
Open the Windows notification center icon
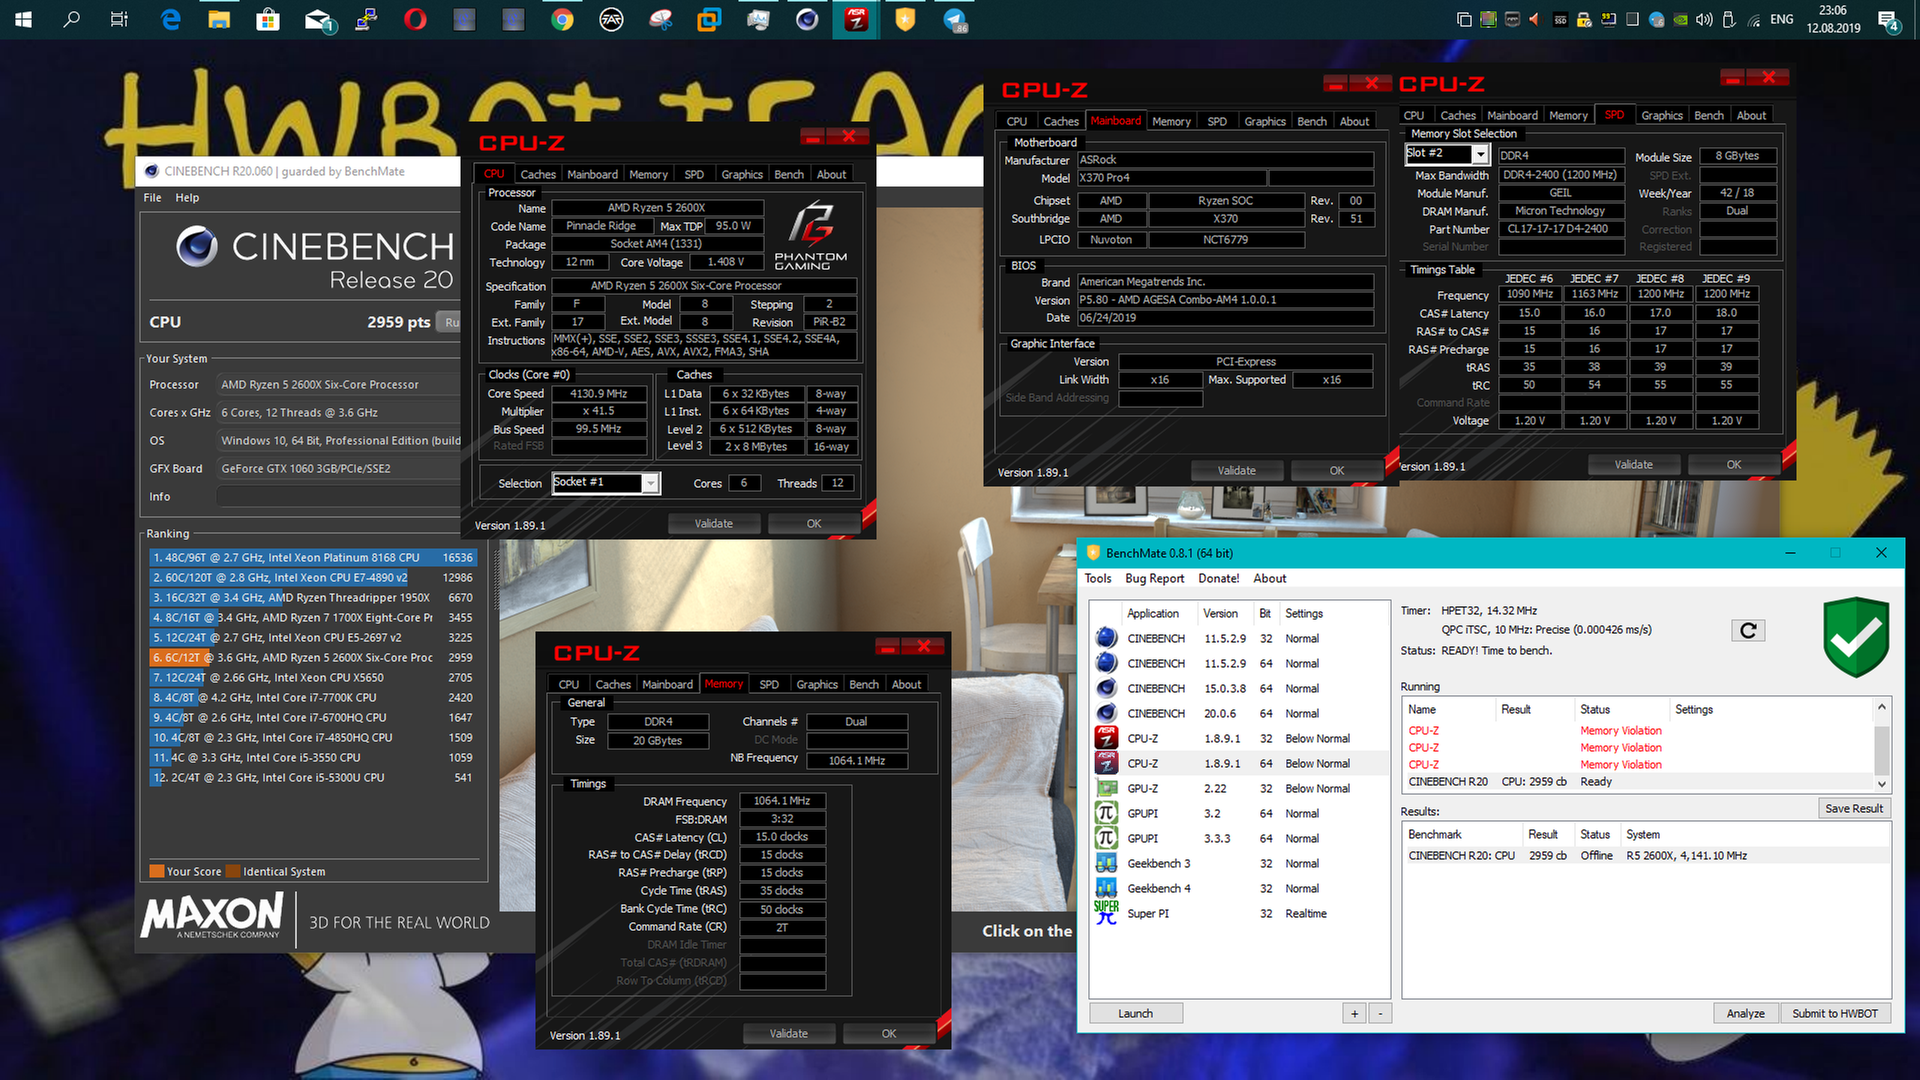pyautogui.click(x=1888, y=20)
